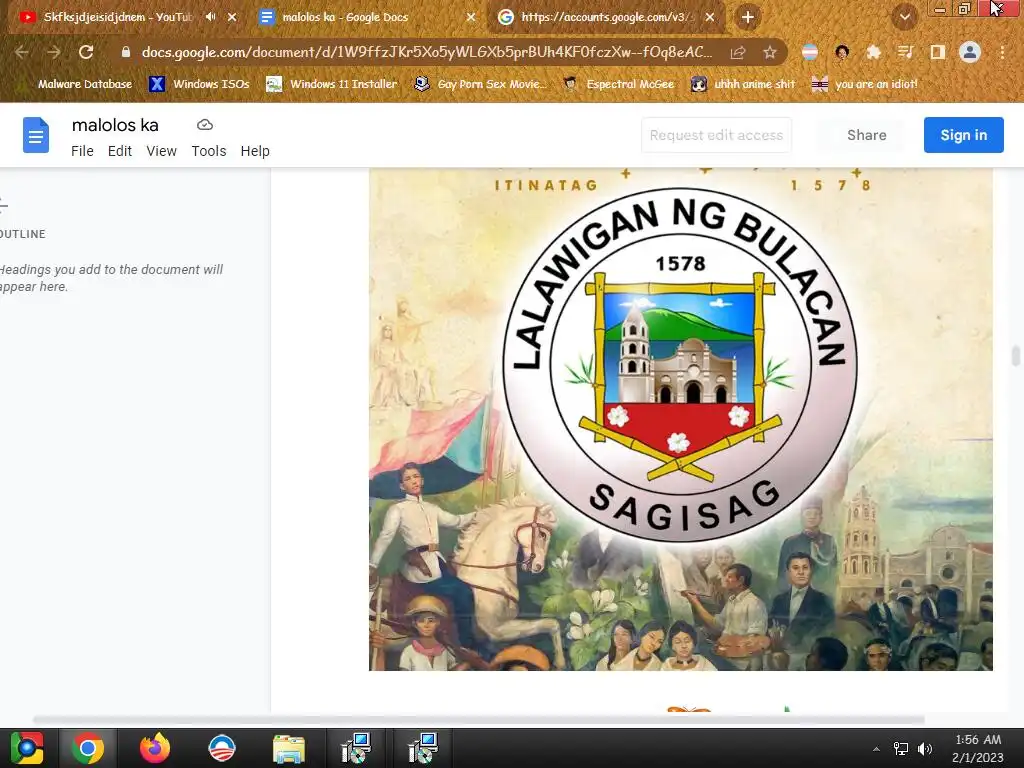Open the network status tray icon

pos(901,749)
